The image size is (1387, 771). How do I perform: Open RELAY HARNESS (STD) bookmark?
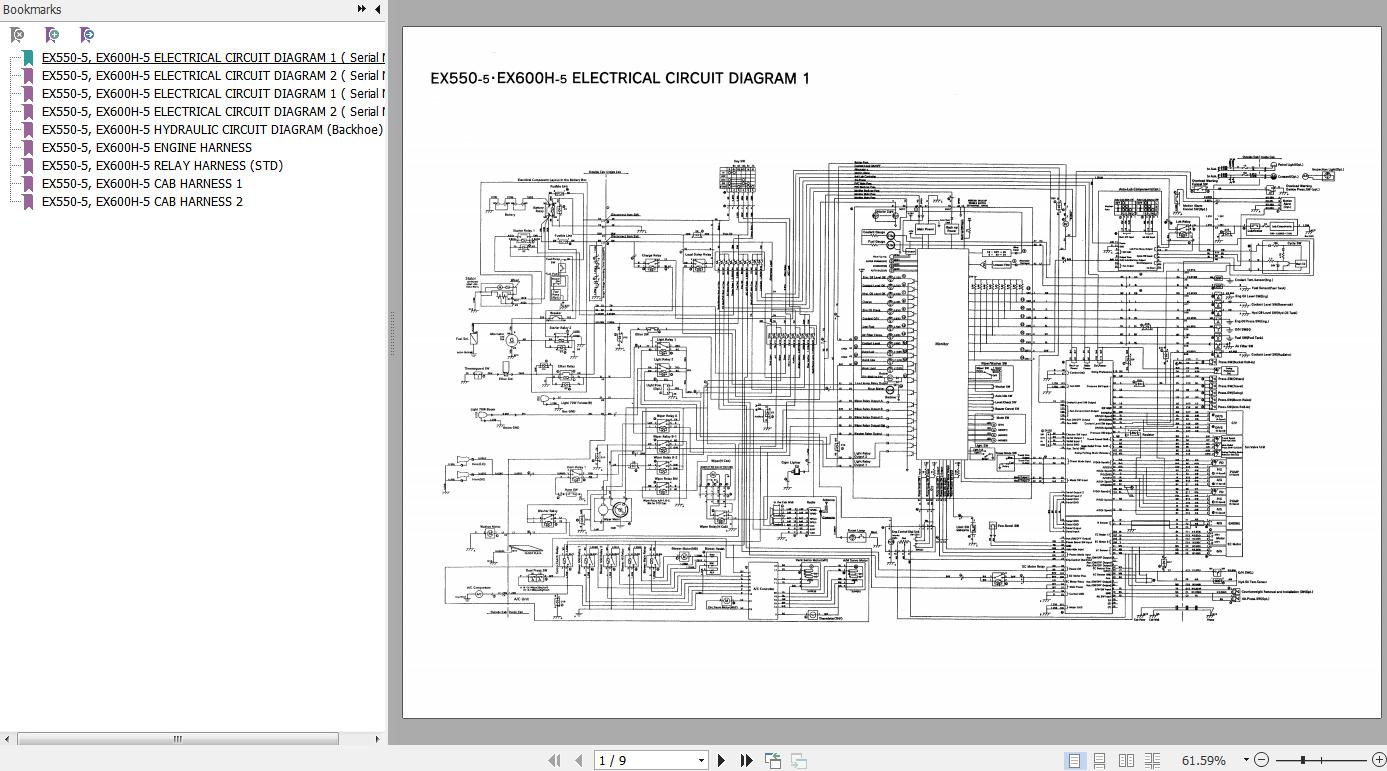(x=162, y=166)
